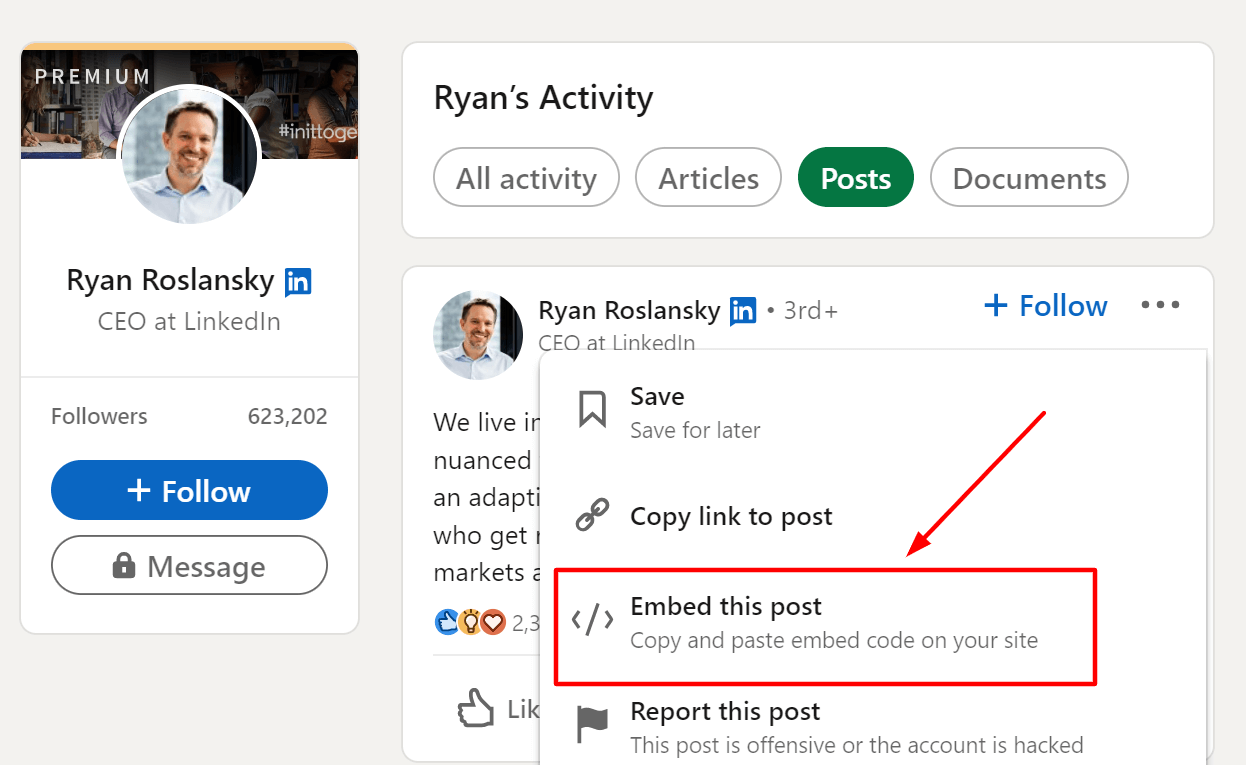Select the </> embed code icon
Image resolution: width=1246 pixels, height=765 pixels.
tap(593, 618)
